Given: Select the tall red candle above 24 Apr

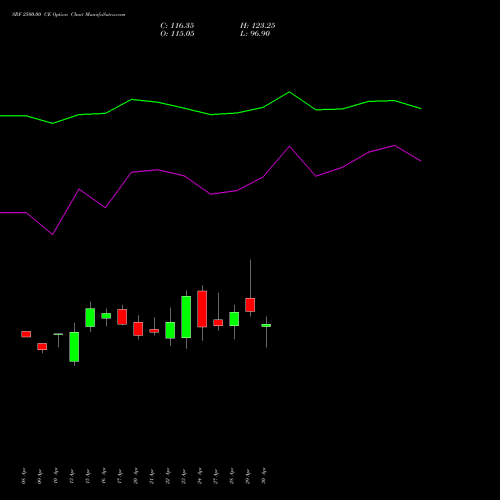Looking at the screenshot, I should (202, 309).
